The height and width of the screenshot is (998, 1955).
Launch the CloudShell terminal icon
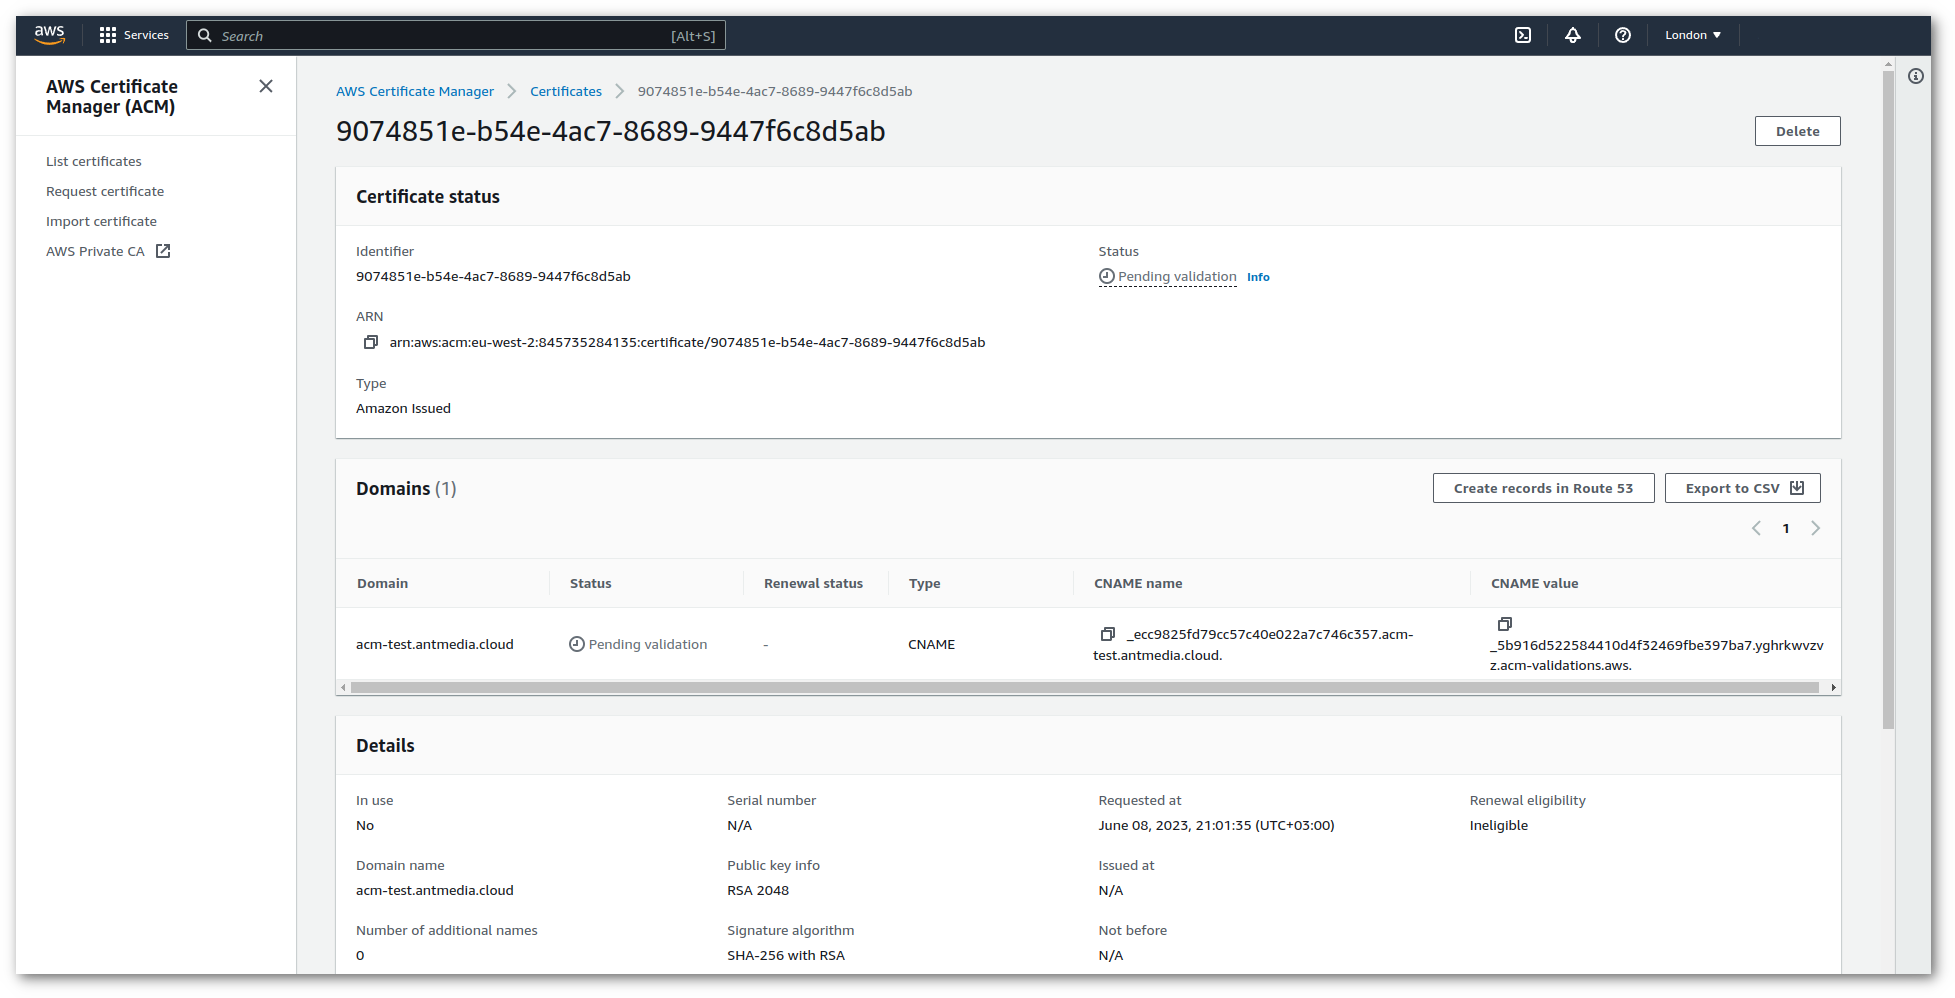point(1523,35)
